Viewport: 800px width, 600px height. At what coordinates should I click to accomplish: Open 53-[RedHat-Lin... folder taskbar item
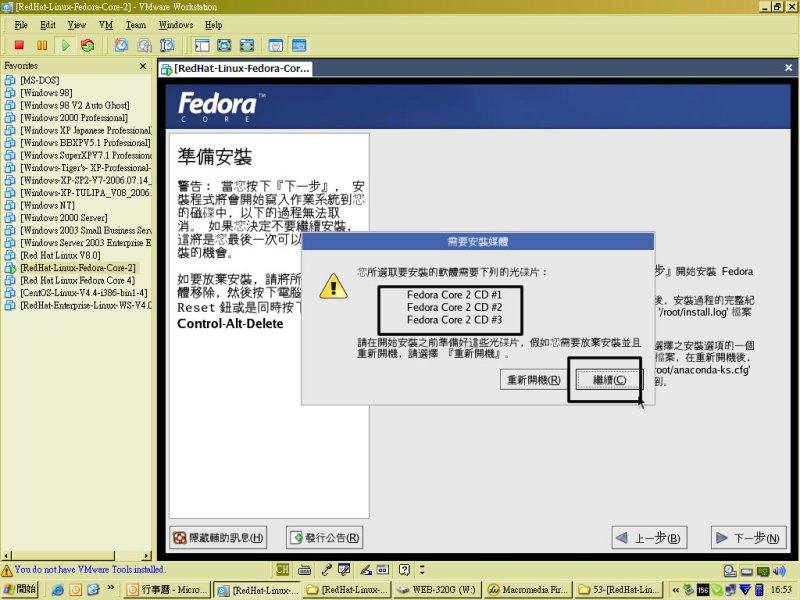click(619, 589)
